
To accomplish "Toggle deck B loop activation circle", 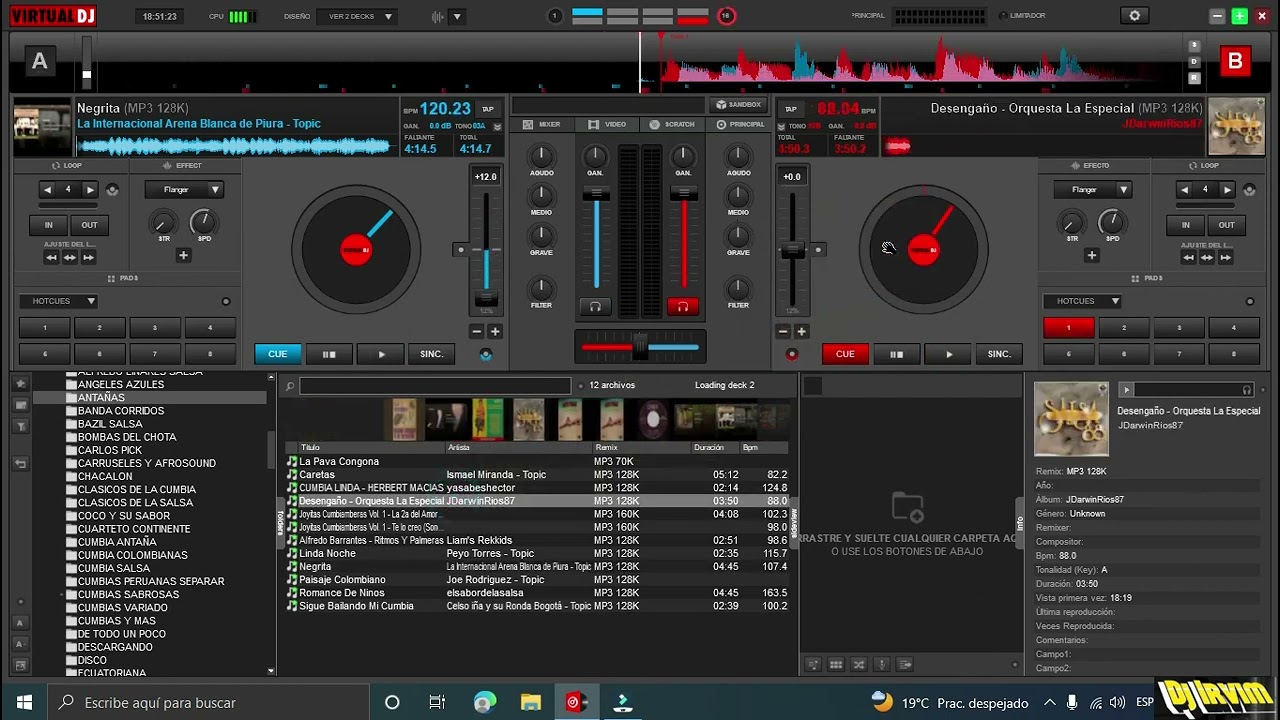I will pyautogui.click(x=1249, y=189).
